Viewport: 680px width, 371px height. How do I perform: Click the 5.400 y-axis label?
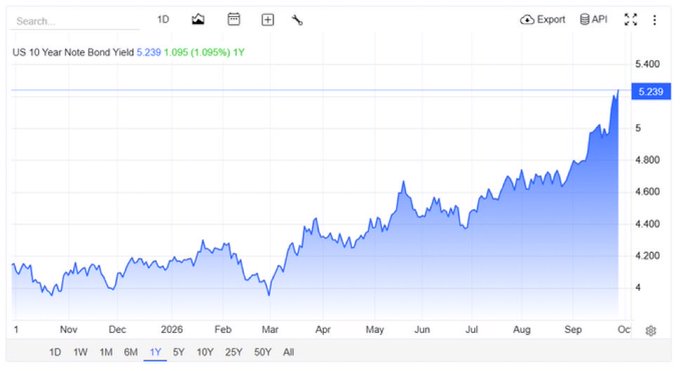click(x=647, y=64)
